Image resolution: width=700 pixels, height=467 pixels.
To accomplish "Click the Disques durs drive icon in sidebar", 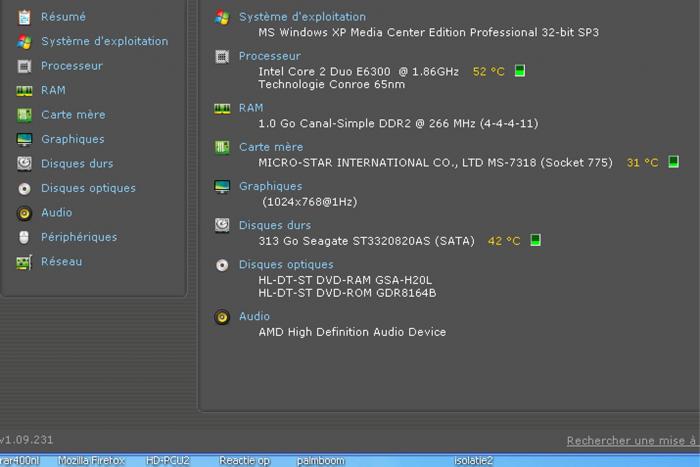I will pyautogui.click(x=25, y=164).
